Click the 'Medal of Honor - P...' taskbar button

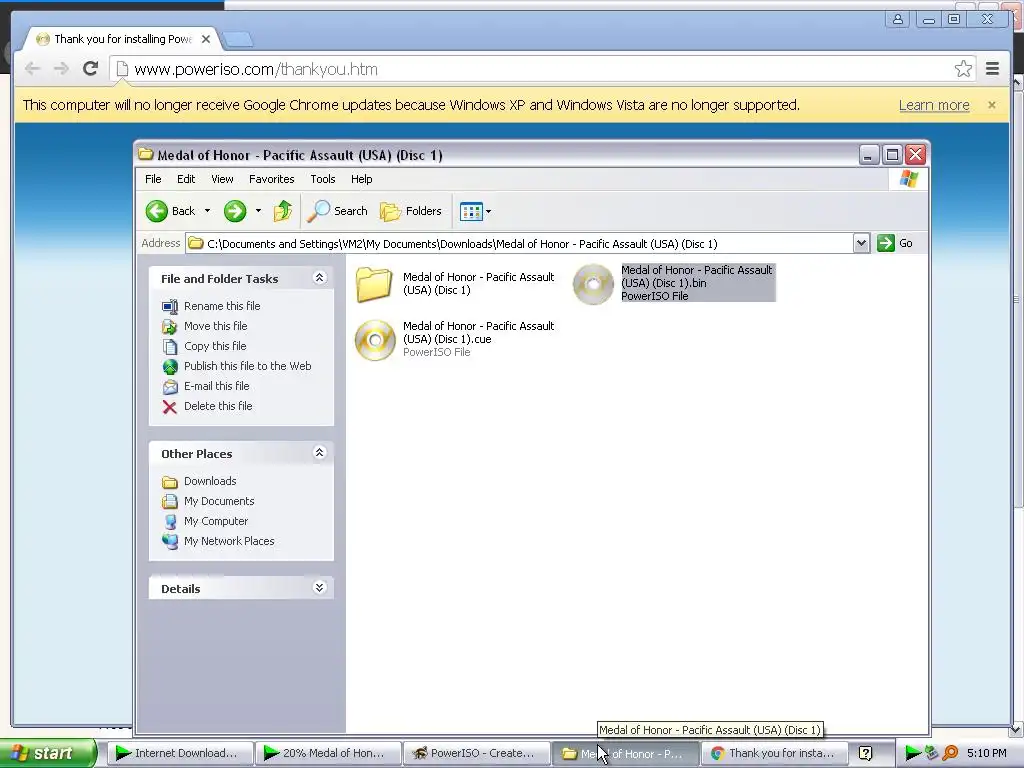626,754
